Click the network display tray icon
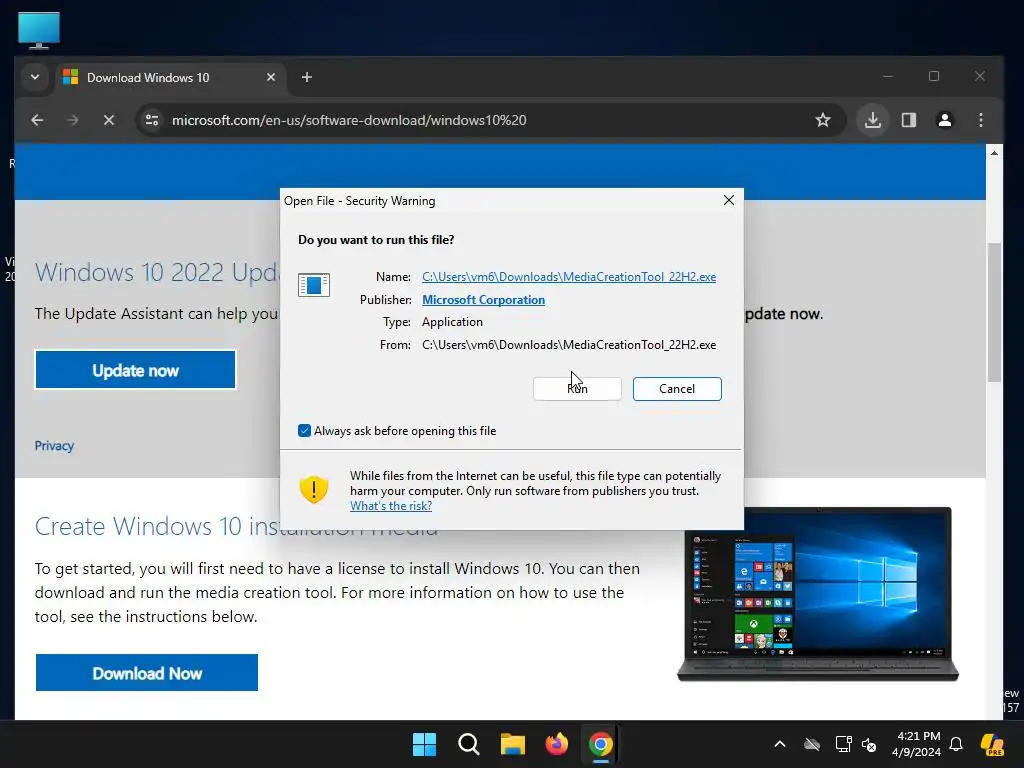The width and height of the screenshot is (1024, 768). click(x=843, y=744)
